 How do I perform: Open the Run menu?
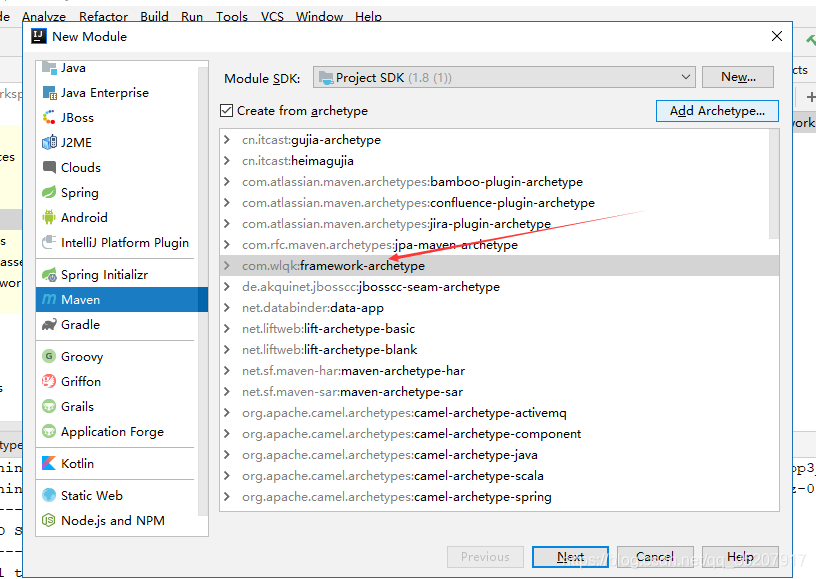point(192,16)
